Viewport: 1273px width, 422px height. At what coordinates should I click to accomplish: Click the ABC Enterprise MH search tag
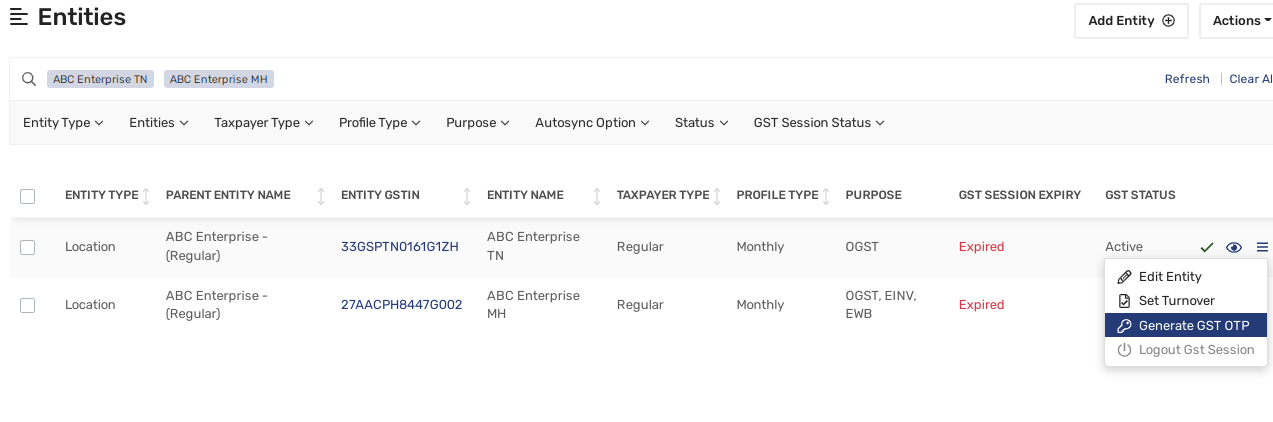tap(219, 79)
